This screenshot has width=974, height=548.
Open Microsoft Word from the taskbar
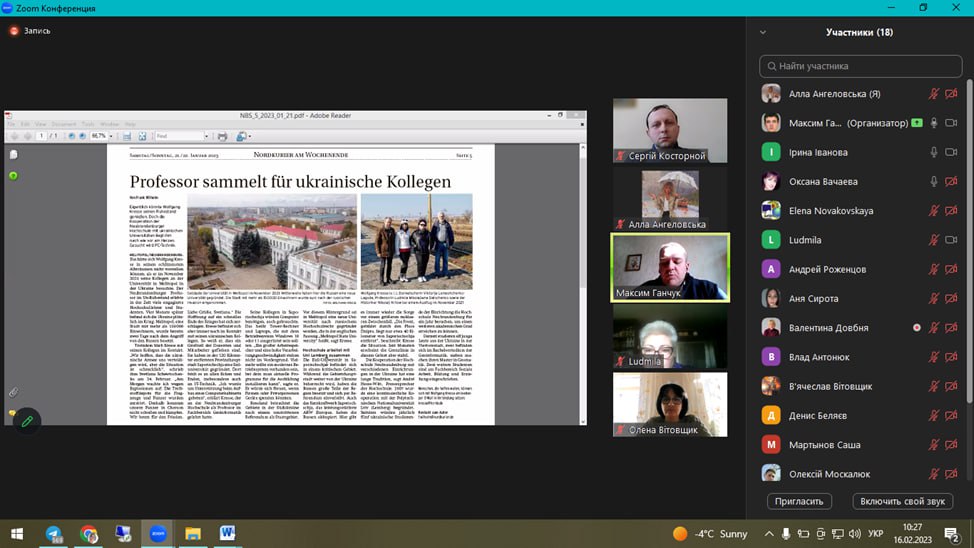tap(227, 534)
